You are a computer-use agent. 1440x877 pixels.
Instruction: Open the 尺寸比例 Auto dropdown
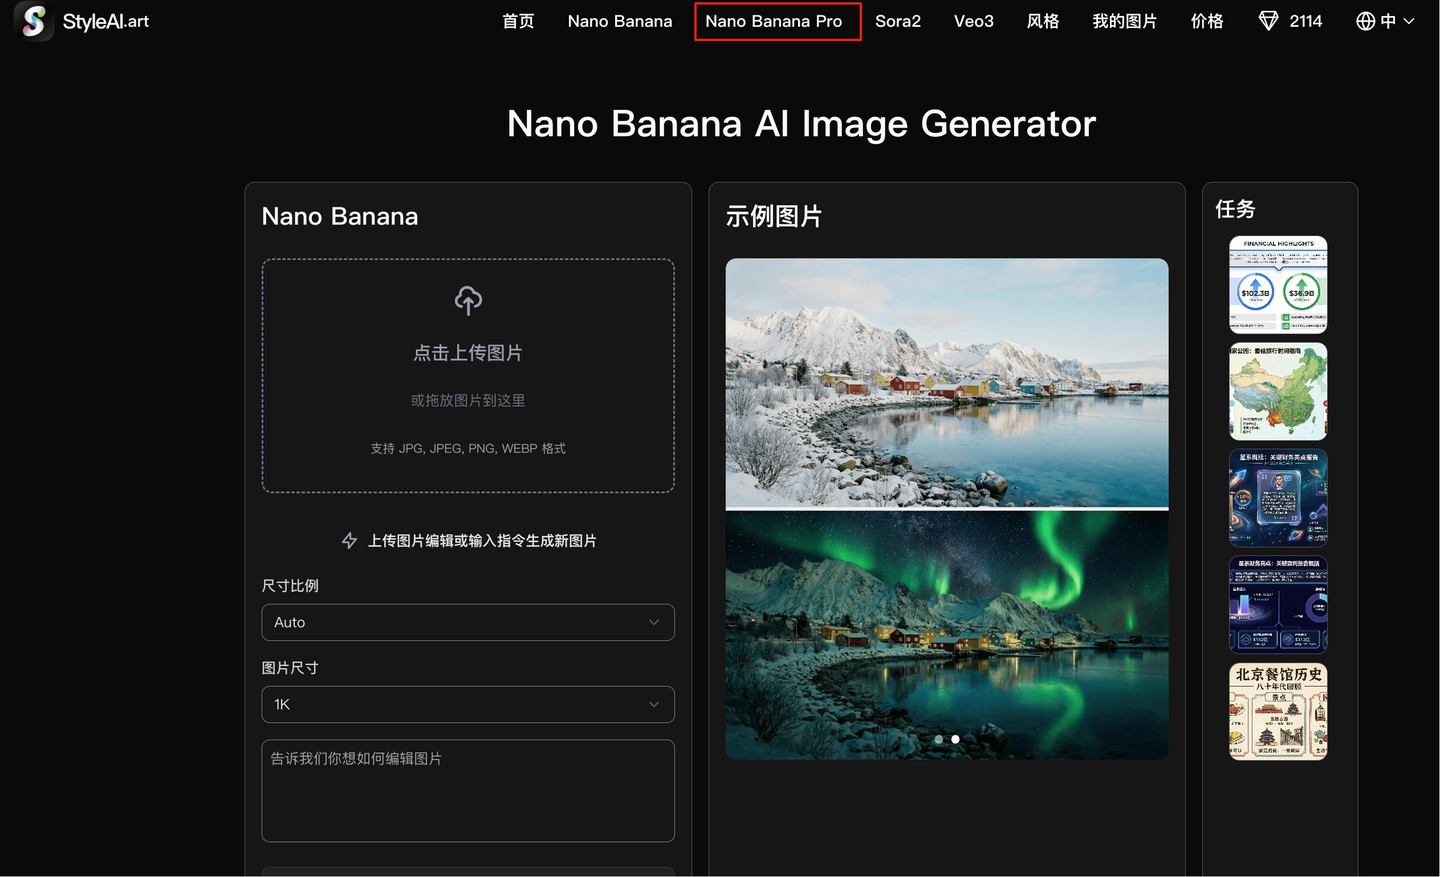[467, 622]
